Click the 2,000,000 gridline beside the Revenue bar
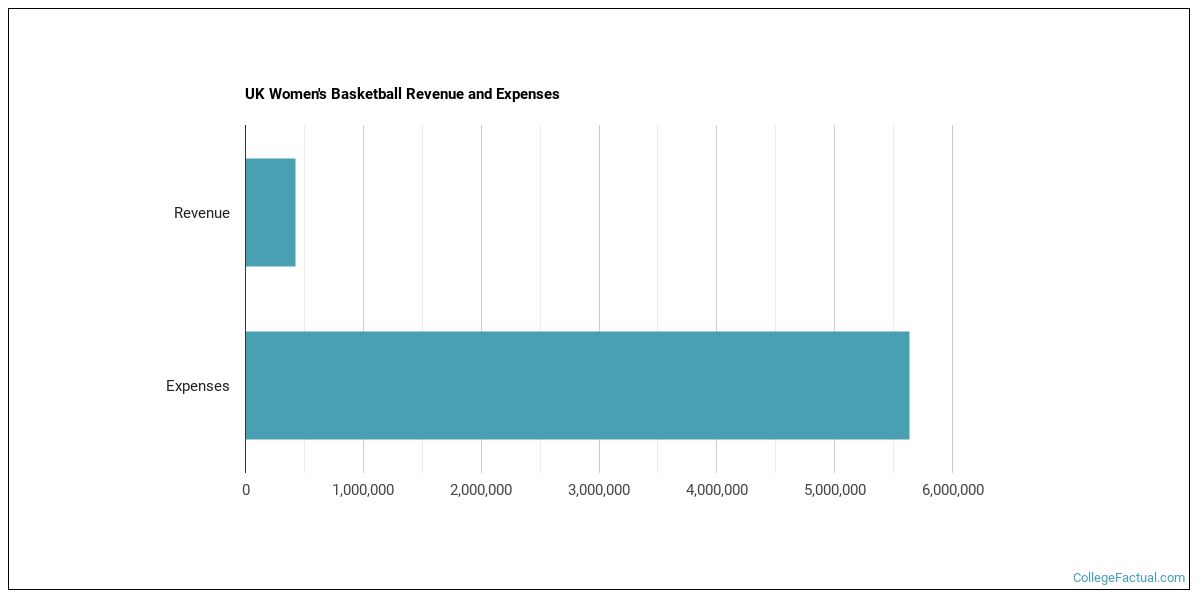 [481, 213]
